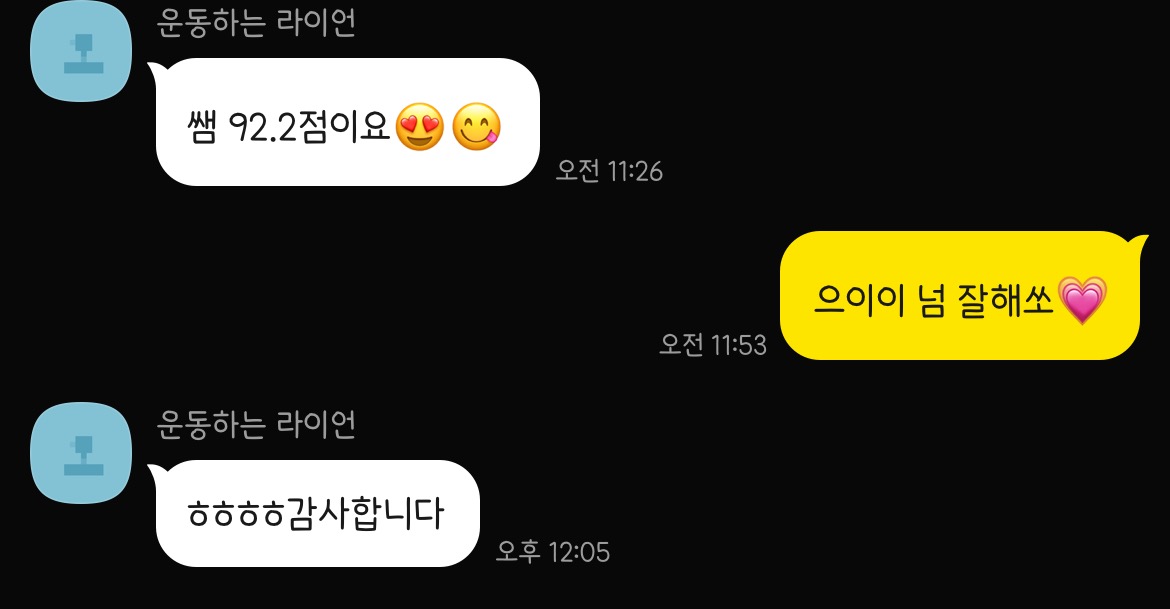Open the bottom 운동하는 라이언 profile avatar
This screenshot has height=609, width=1170.
tap(81, 453)
